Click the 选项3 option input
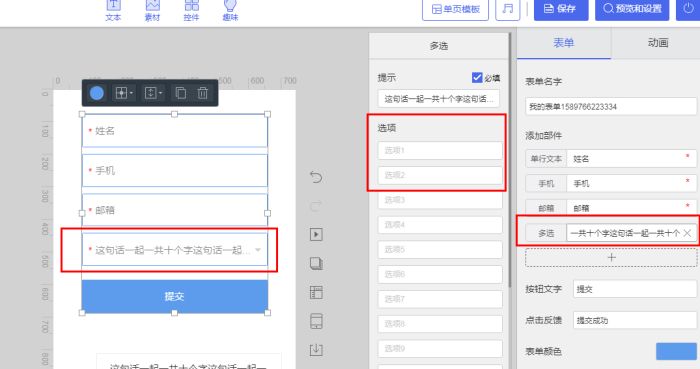 [x=440, y=200]
